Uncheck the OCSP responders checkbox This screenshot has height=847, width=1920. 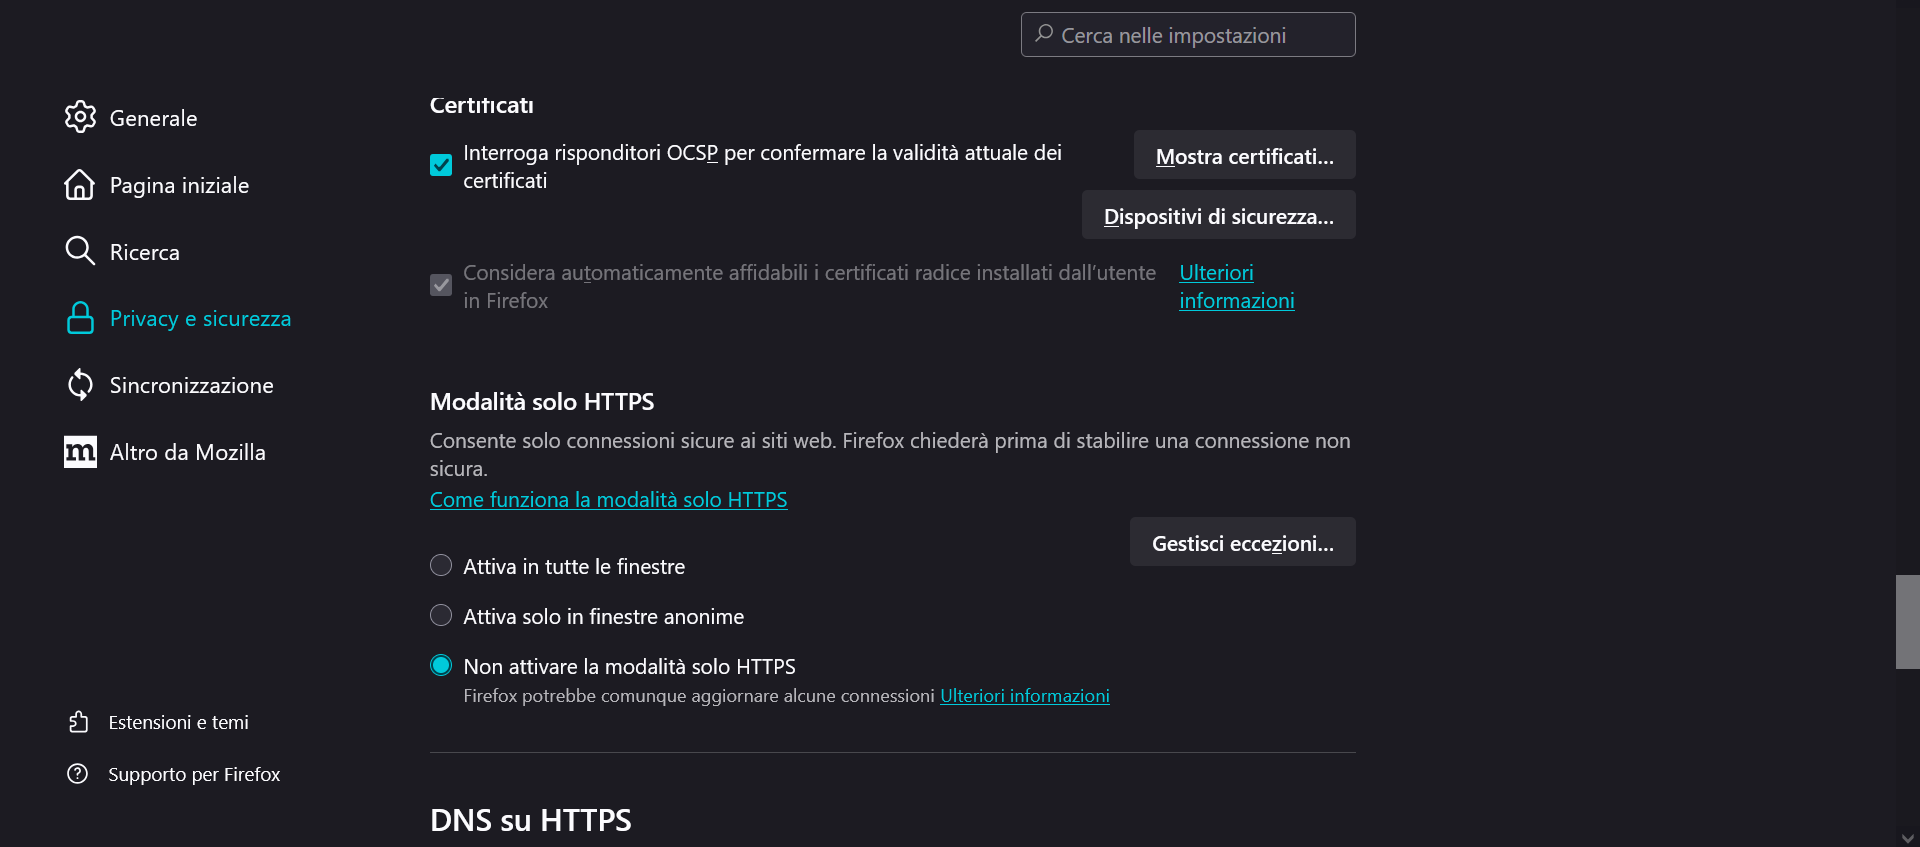(x=441, y=165)
